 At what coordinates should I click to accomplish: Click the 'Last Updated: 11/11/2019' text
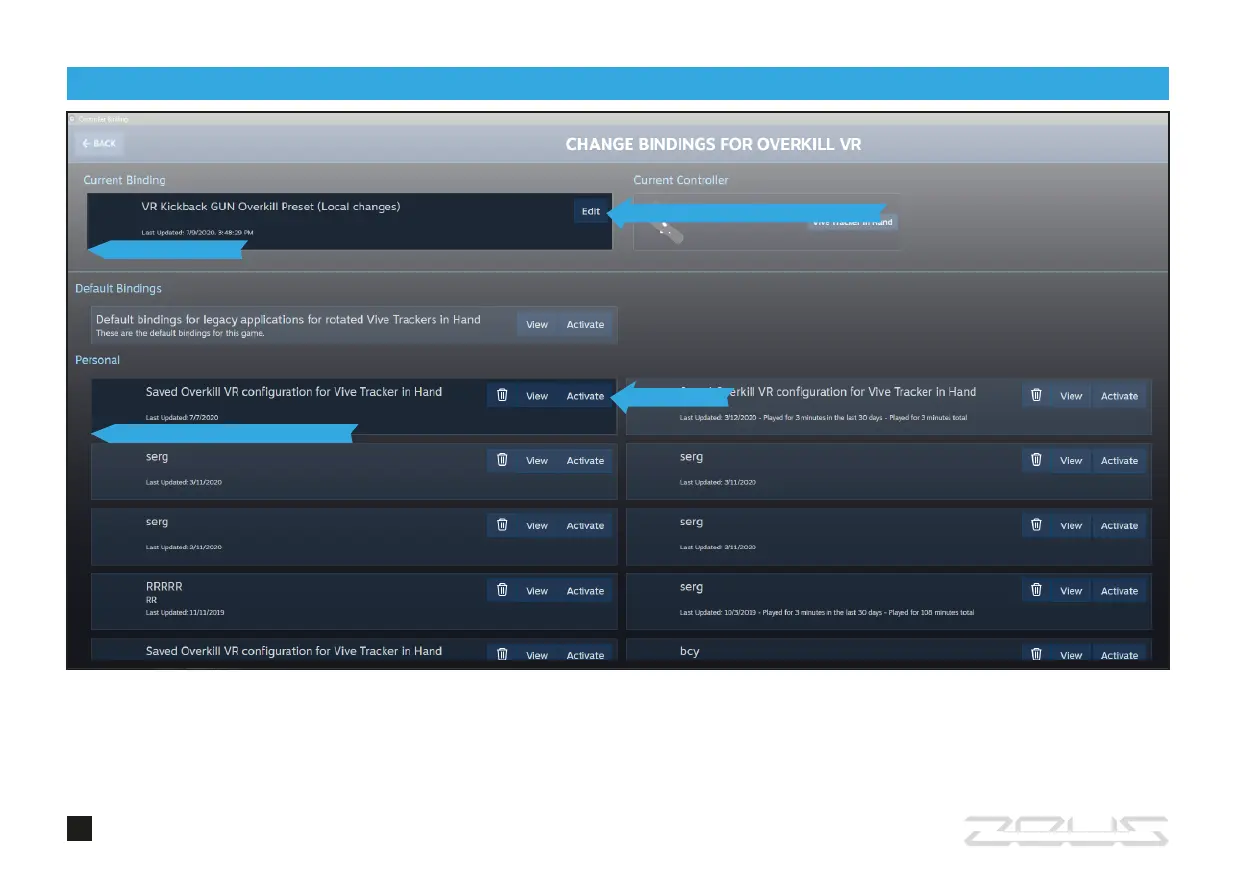pos(186,612)
